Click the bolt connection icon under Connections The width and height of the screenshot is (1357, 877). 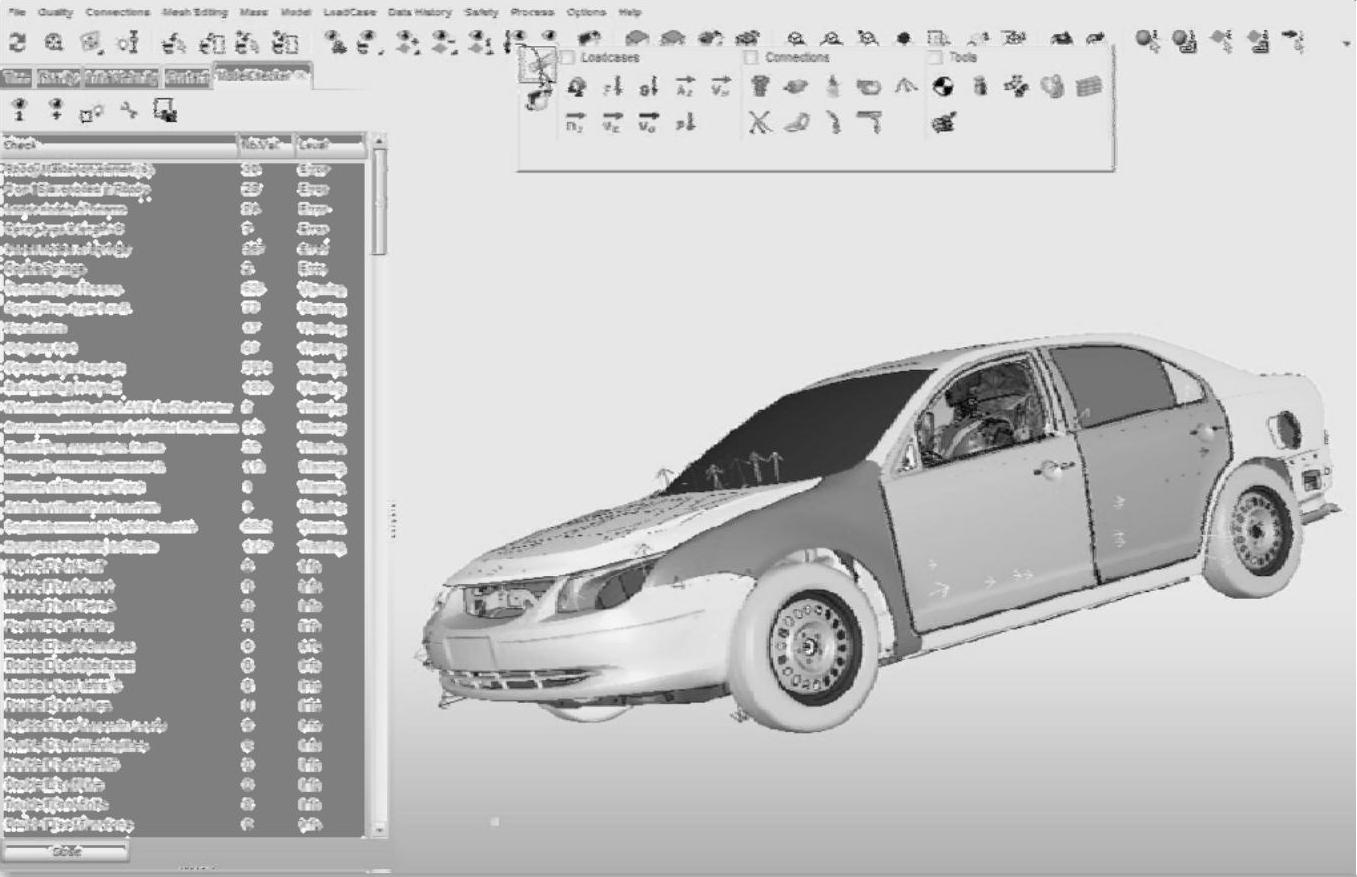pos(760,88)
